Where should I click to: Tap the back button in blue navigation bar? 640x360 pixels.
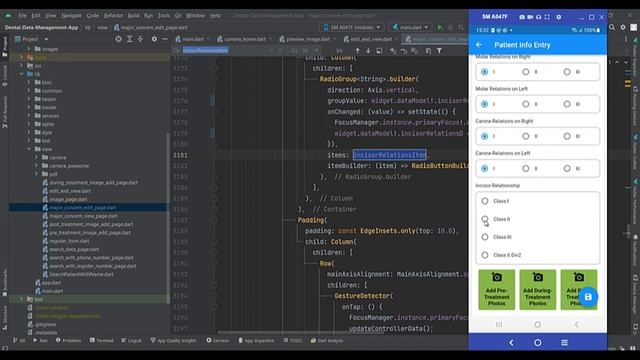tap(511, 343)
